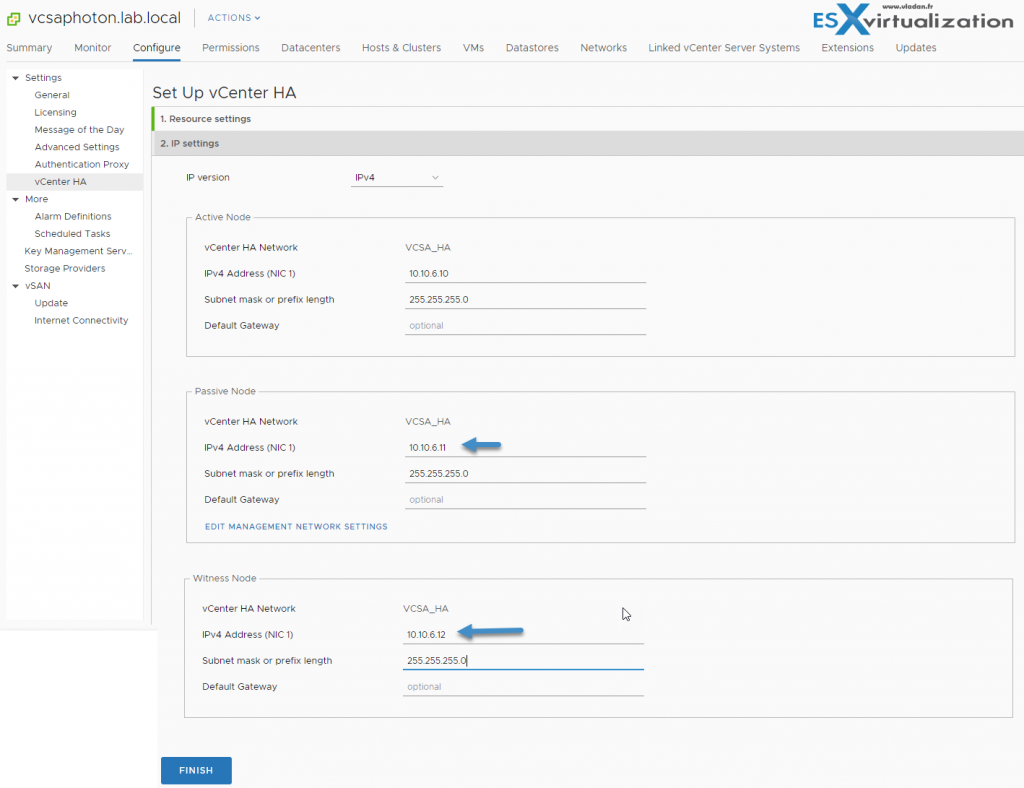Click Witness Node subnet mask field
The height and width of the screenshot is (788, 1024).
(x=523, y=661)
